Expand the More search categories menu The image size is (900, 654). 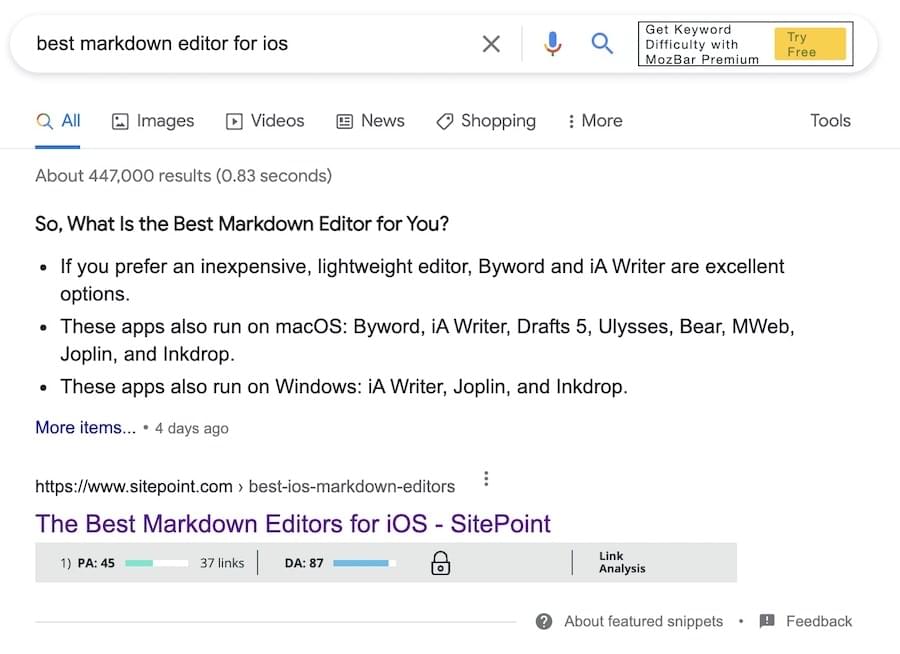[594, 121]
